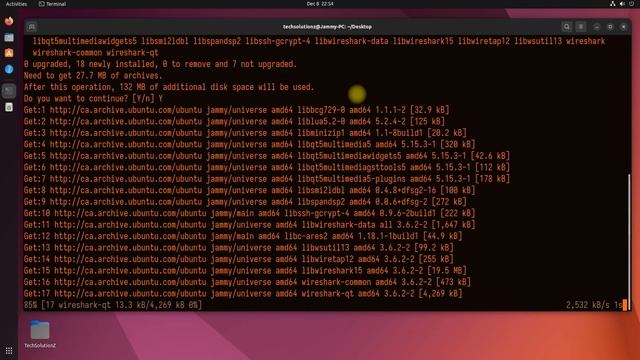Click the Get:3 libminizip1 line
The width and height of the screenshot is (640, 360).
(x=245, y=133)
